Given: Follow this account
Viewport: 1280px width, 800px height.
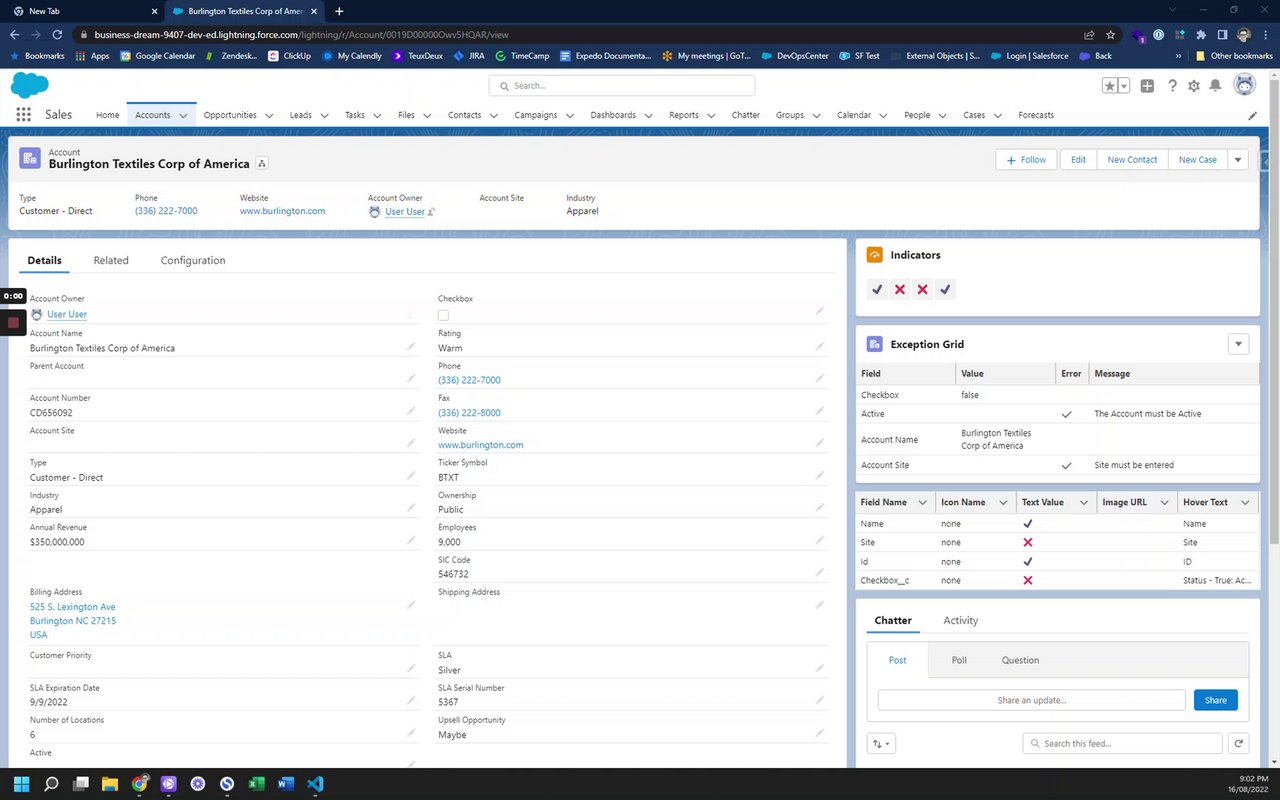Looking at the screenshot, I should click(x=1026, y=160).
